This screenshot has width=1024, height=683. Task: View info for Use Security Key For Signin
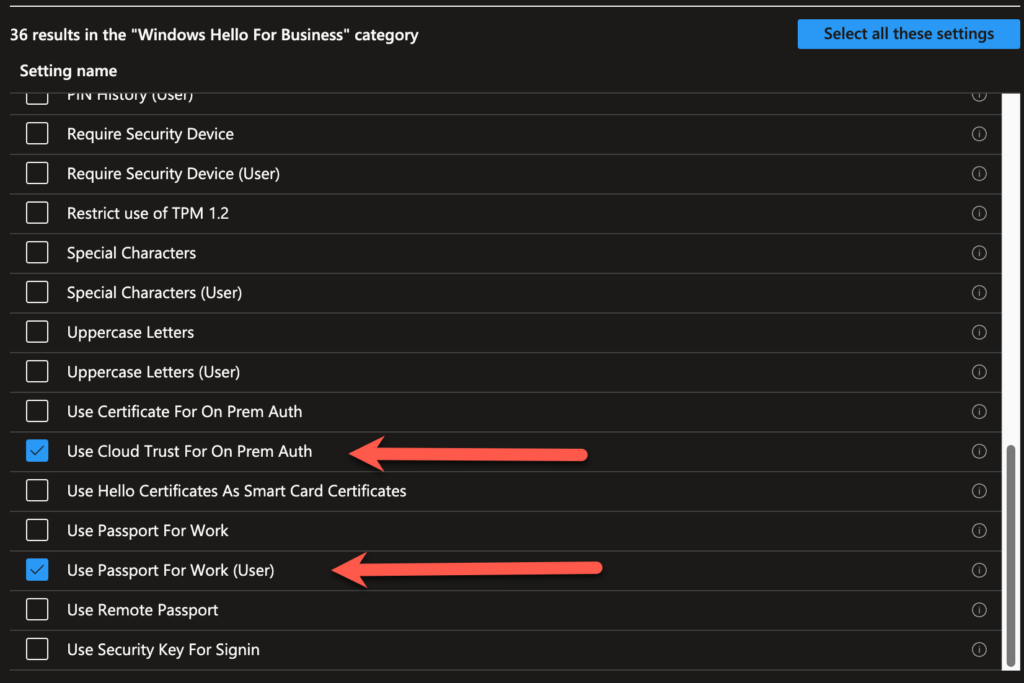(979, 649)
